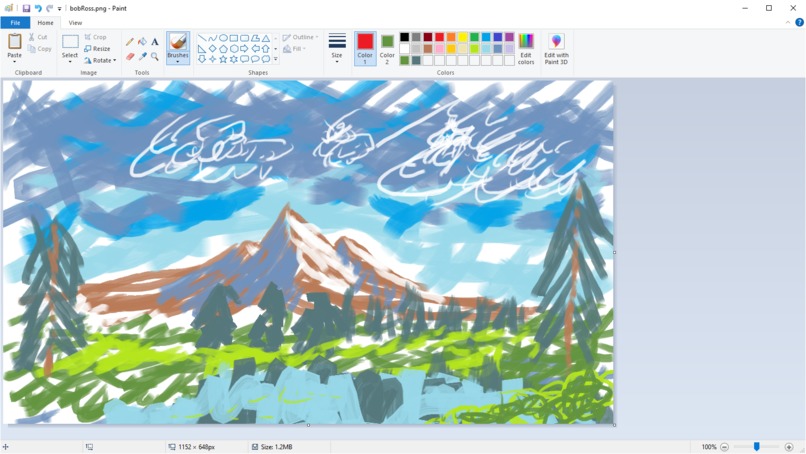The image size is (806, 454).
Task: Choose the Text tool
Action: click(x=155, y=42)
